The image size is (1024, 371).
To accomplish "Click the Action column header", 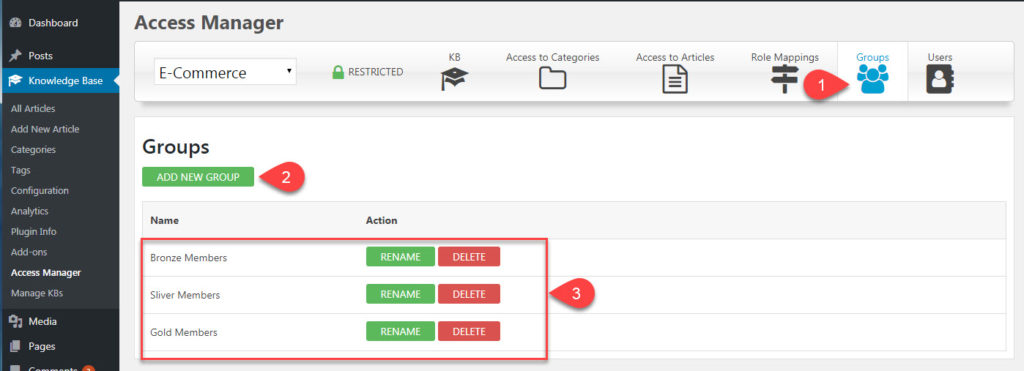I will coord(381,220).
